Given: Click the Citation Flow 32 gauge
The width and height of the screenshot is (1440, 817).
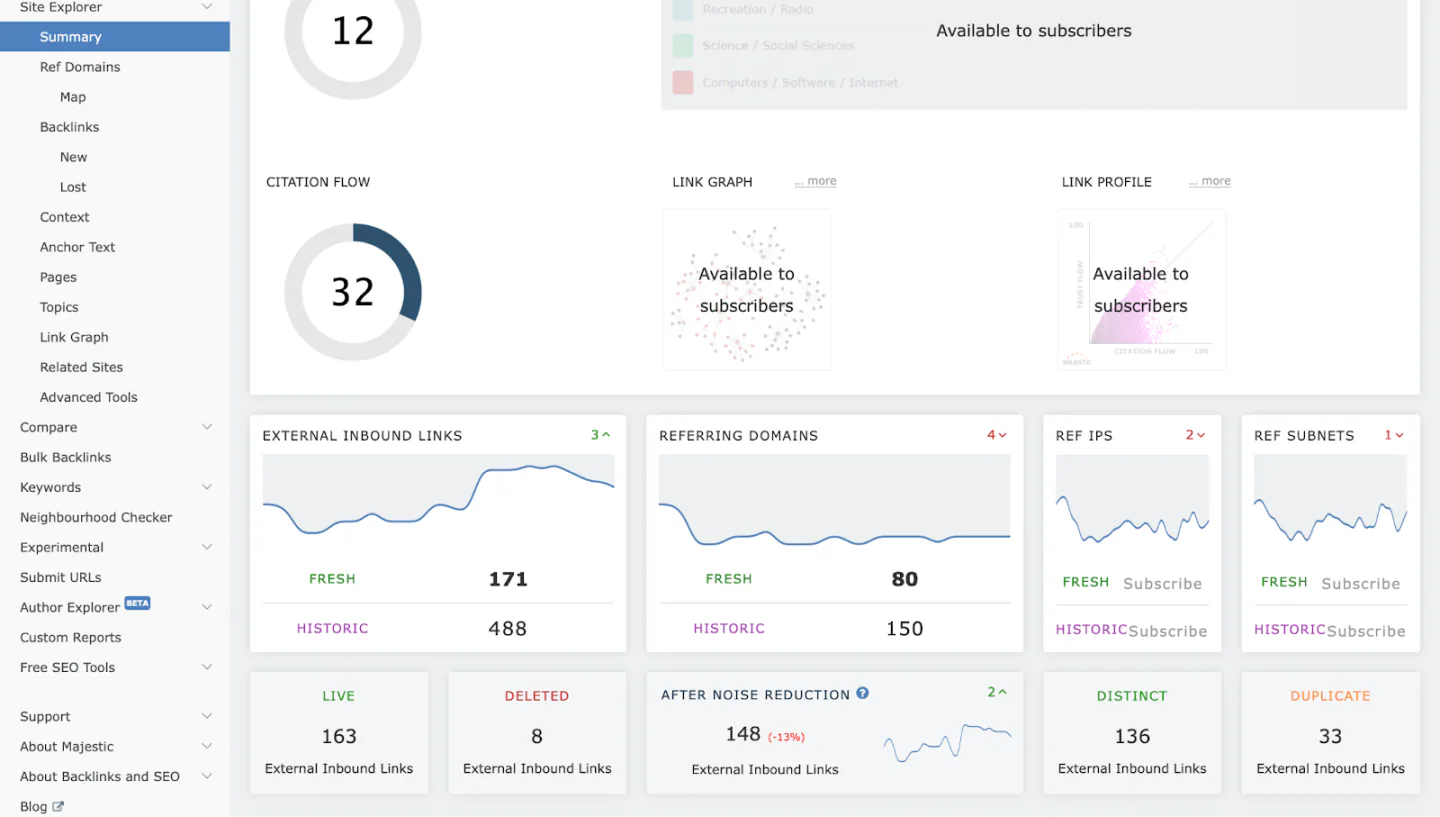Looking at the screenshot, I should pos(353,292).
